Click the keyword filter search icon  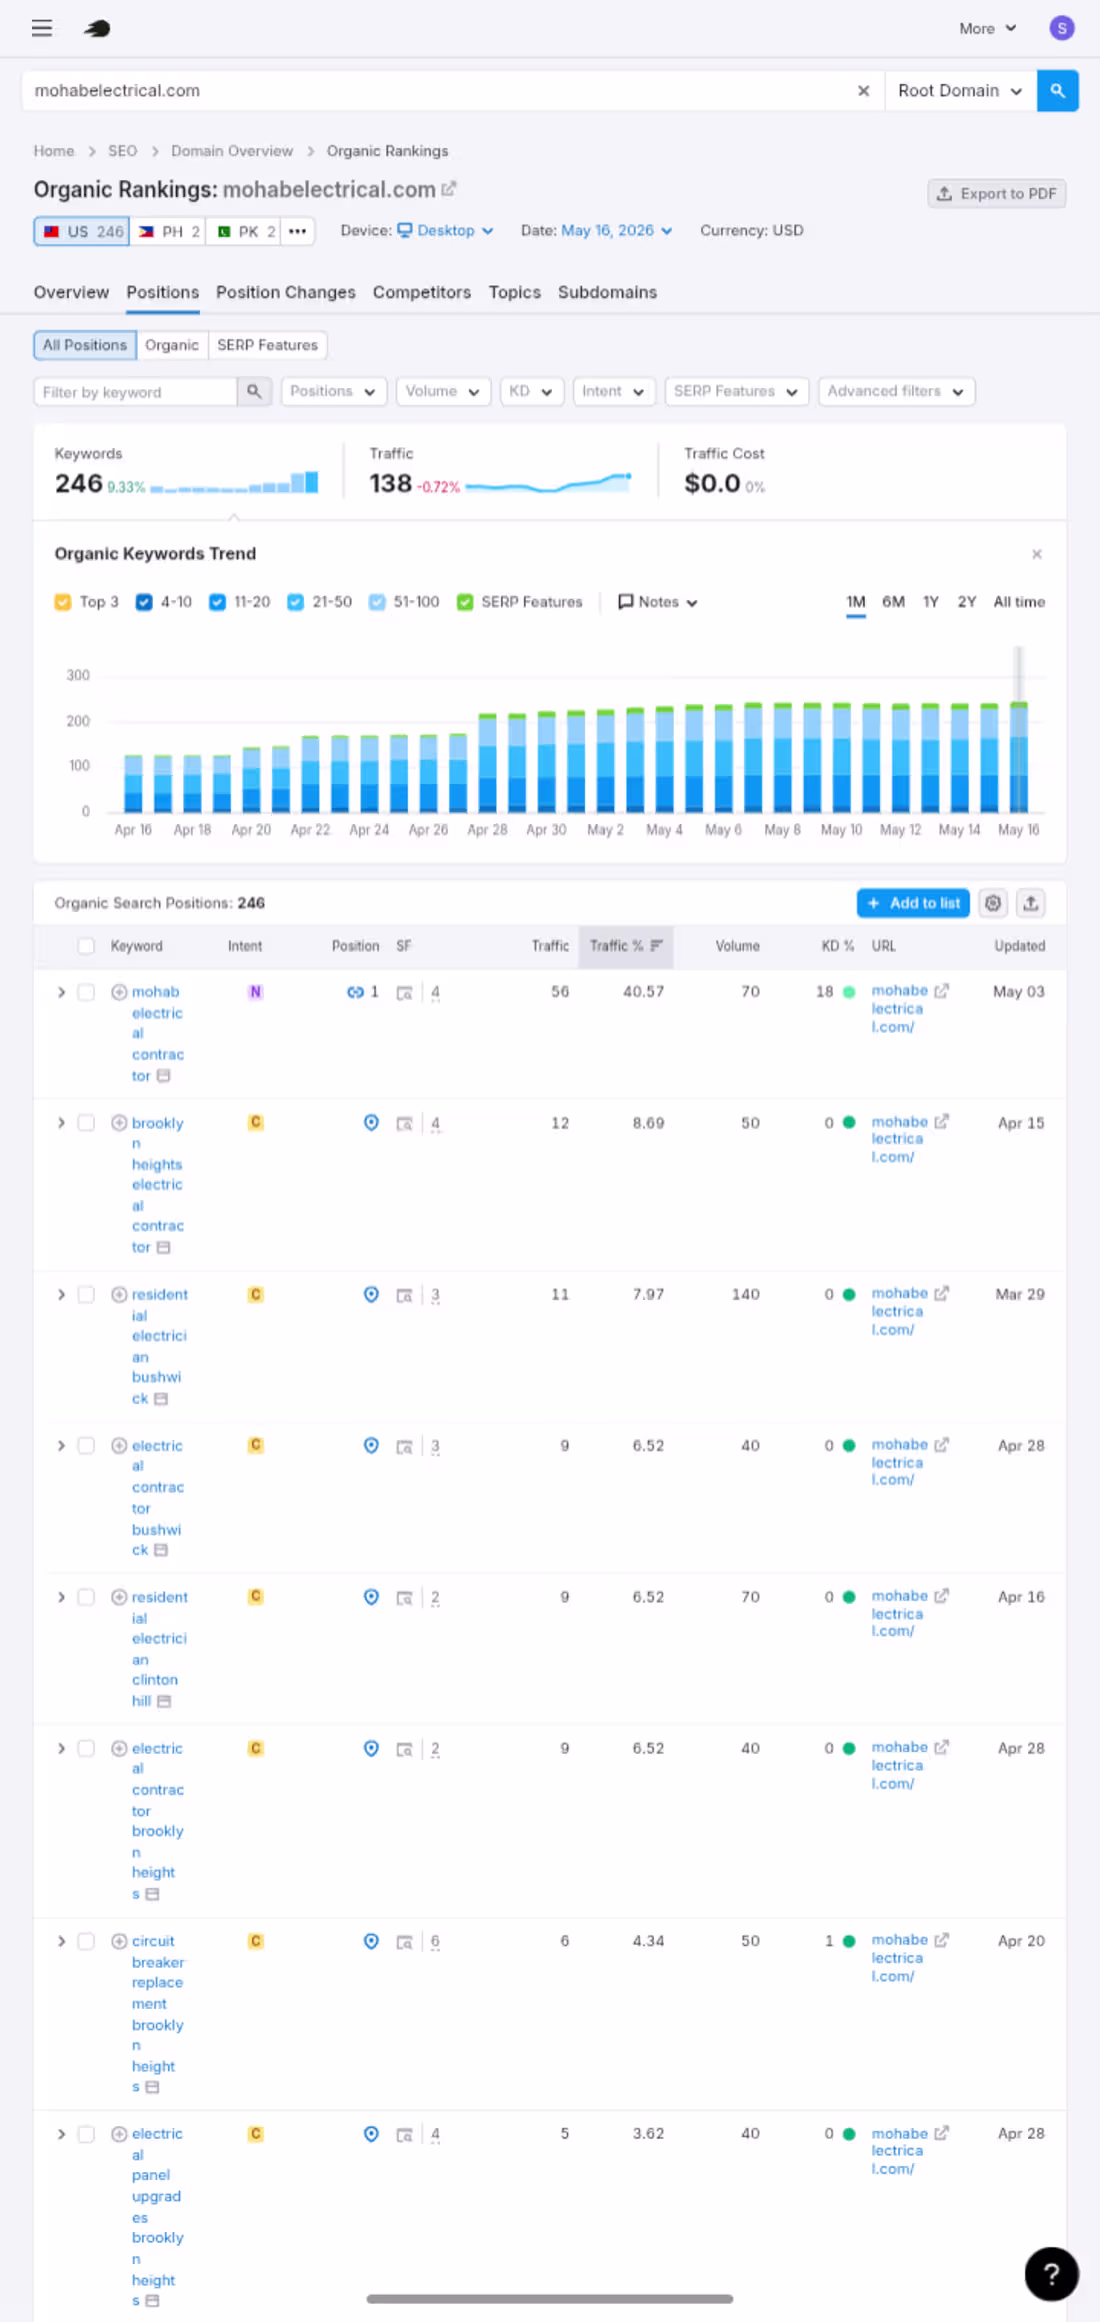point(254,392)
